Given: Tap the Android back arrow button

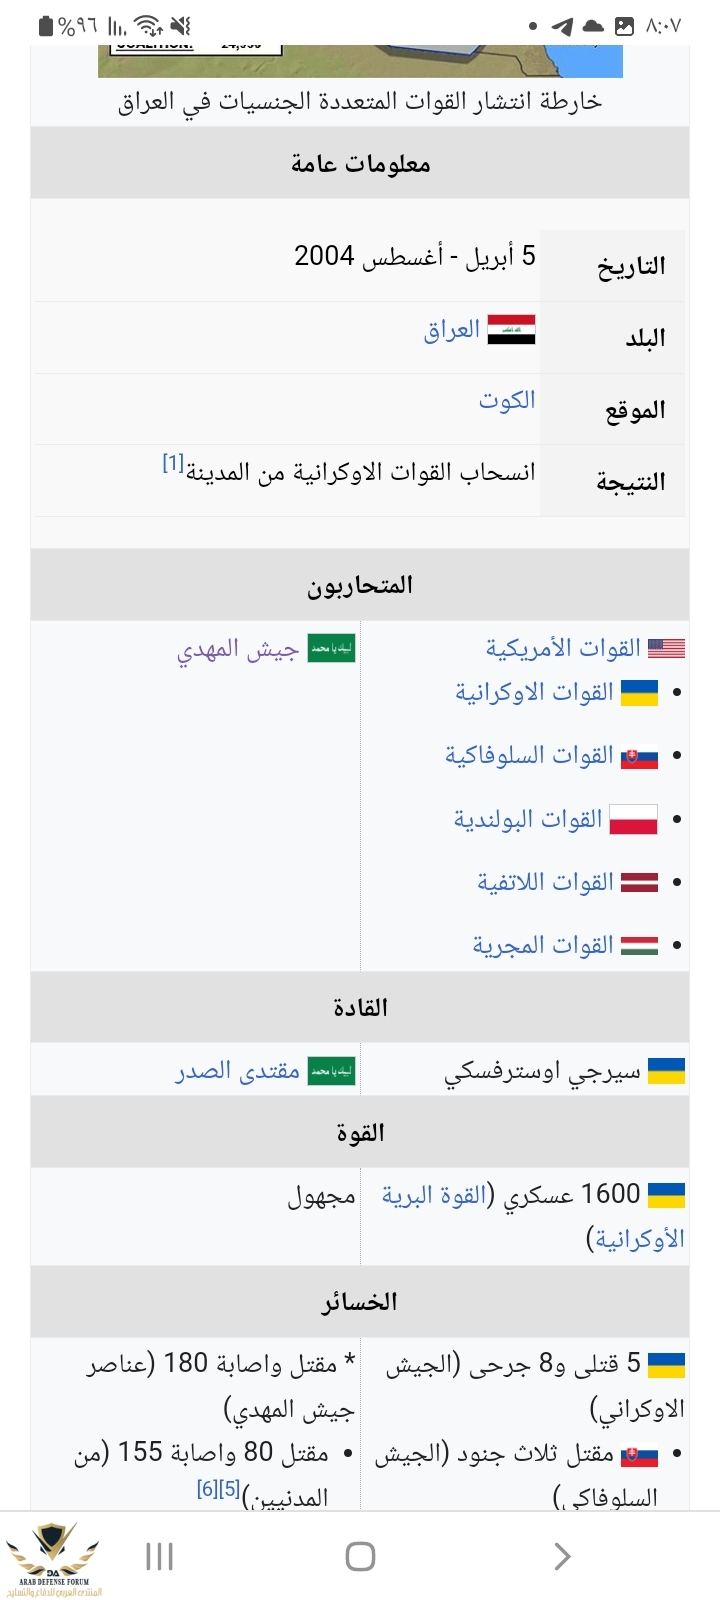Looking at the screenshot, I should pyautogui.click(x=562, y=1556).
